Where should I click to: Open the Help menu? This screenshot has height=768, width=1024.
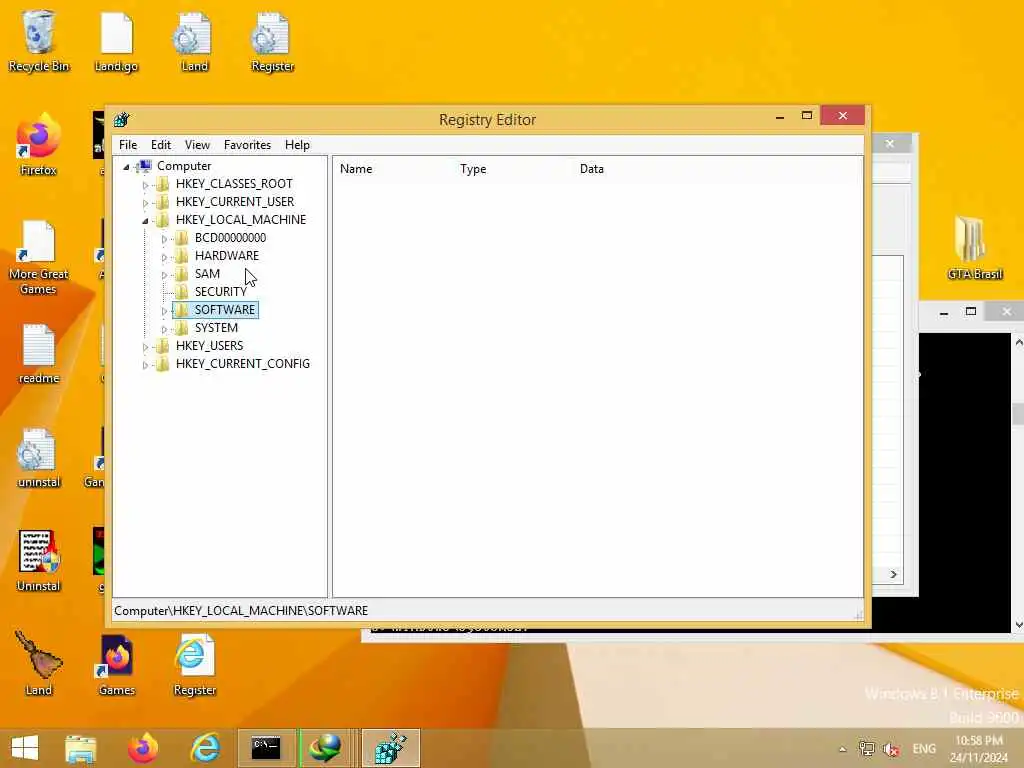click(x=297, y=145)
